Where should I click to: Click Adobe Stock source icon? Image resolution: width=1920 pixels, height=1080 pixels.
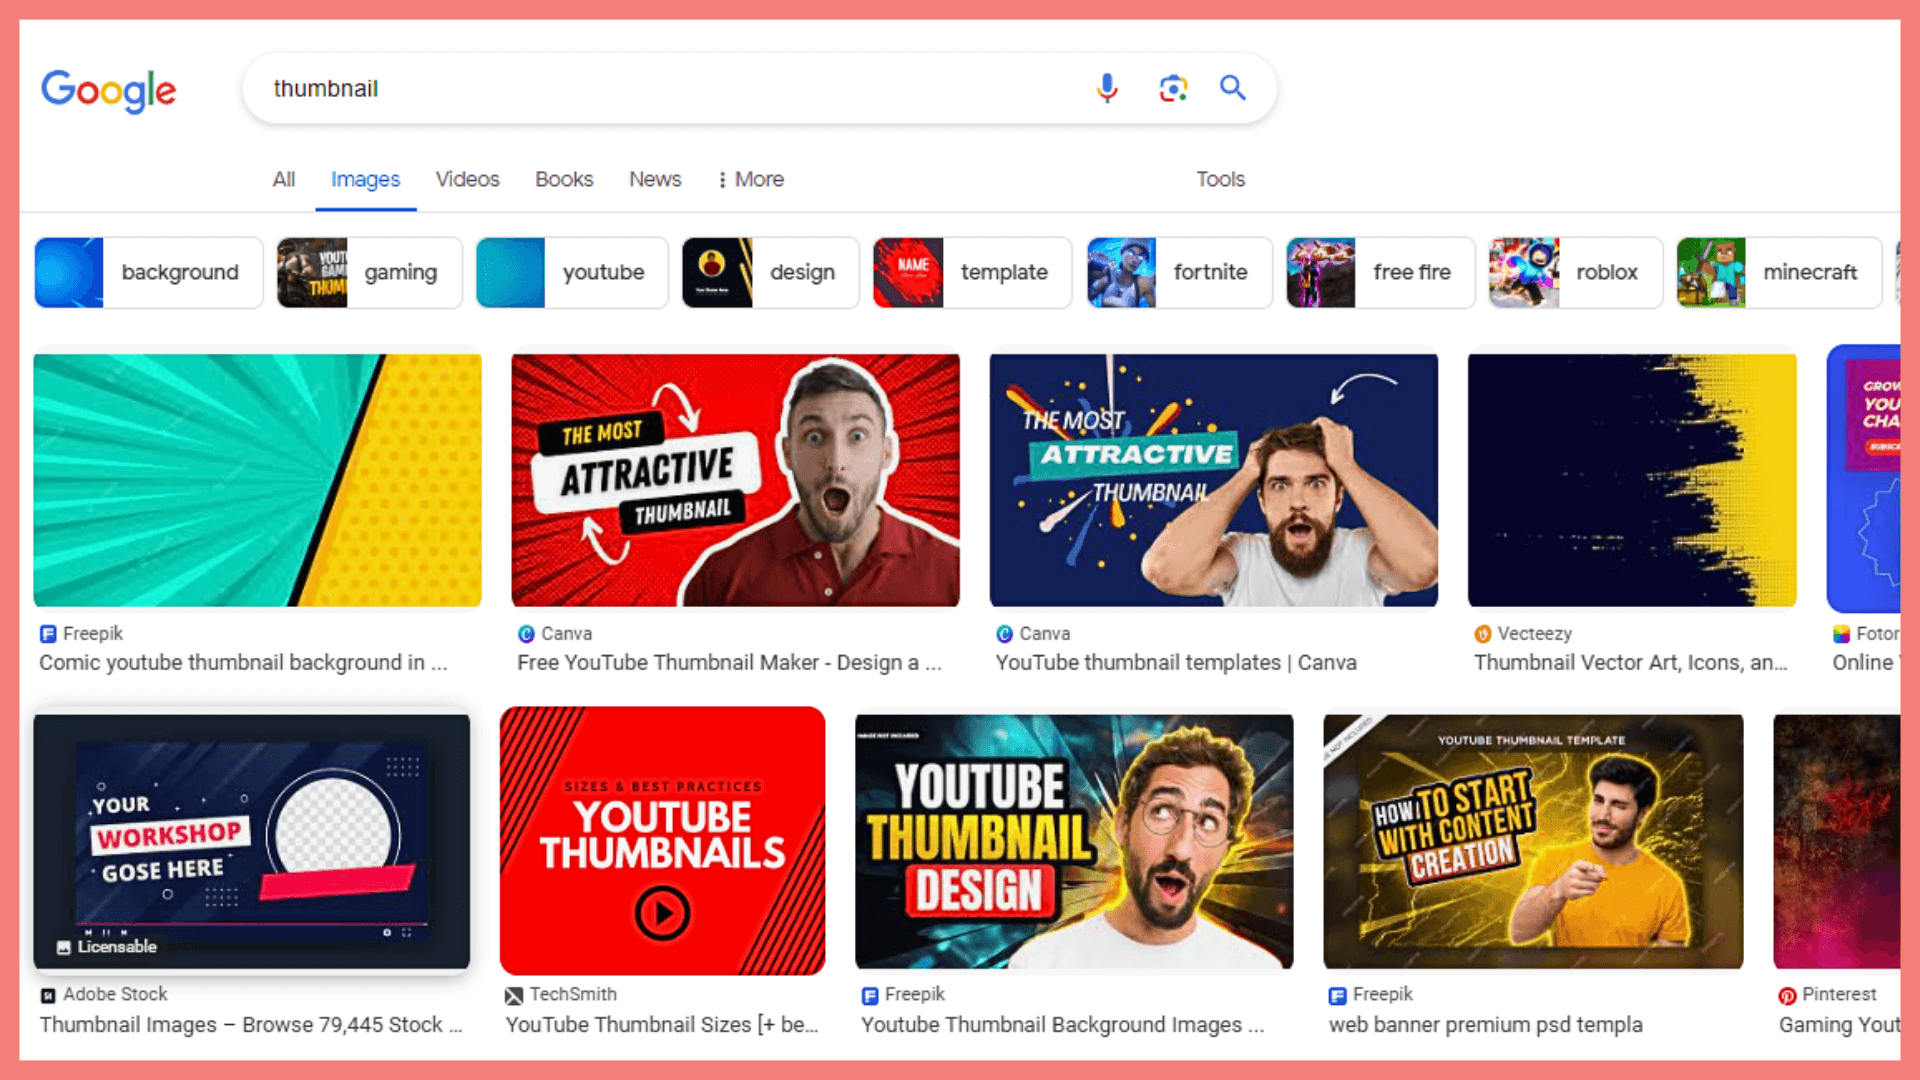[48, 995]
